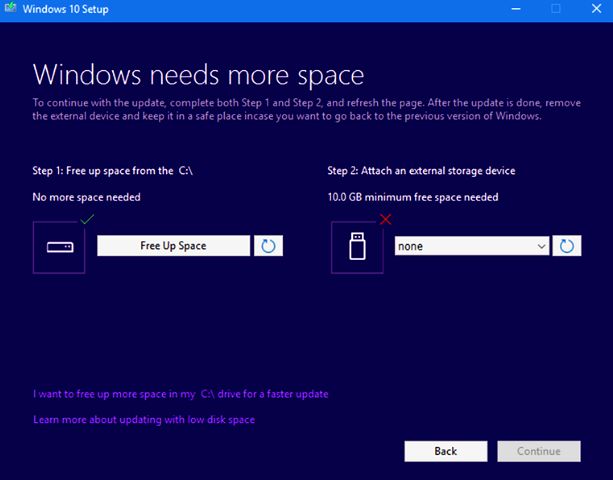Image resolution: width=613 pixels, height=480 pixels.
Task: Open Learn more about updating with low disk space
Action: click(144, 419)
